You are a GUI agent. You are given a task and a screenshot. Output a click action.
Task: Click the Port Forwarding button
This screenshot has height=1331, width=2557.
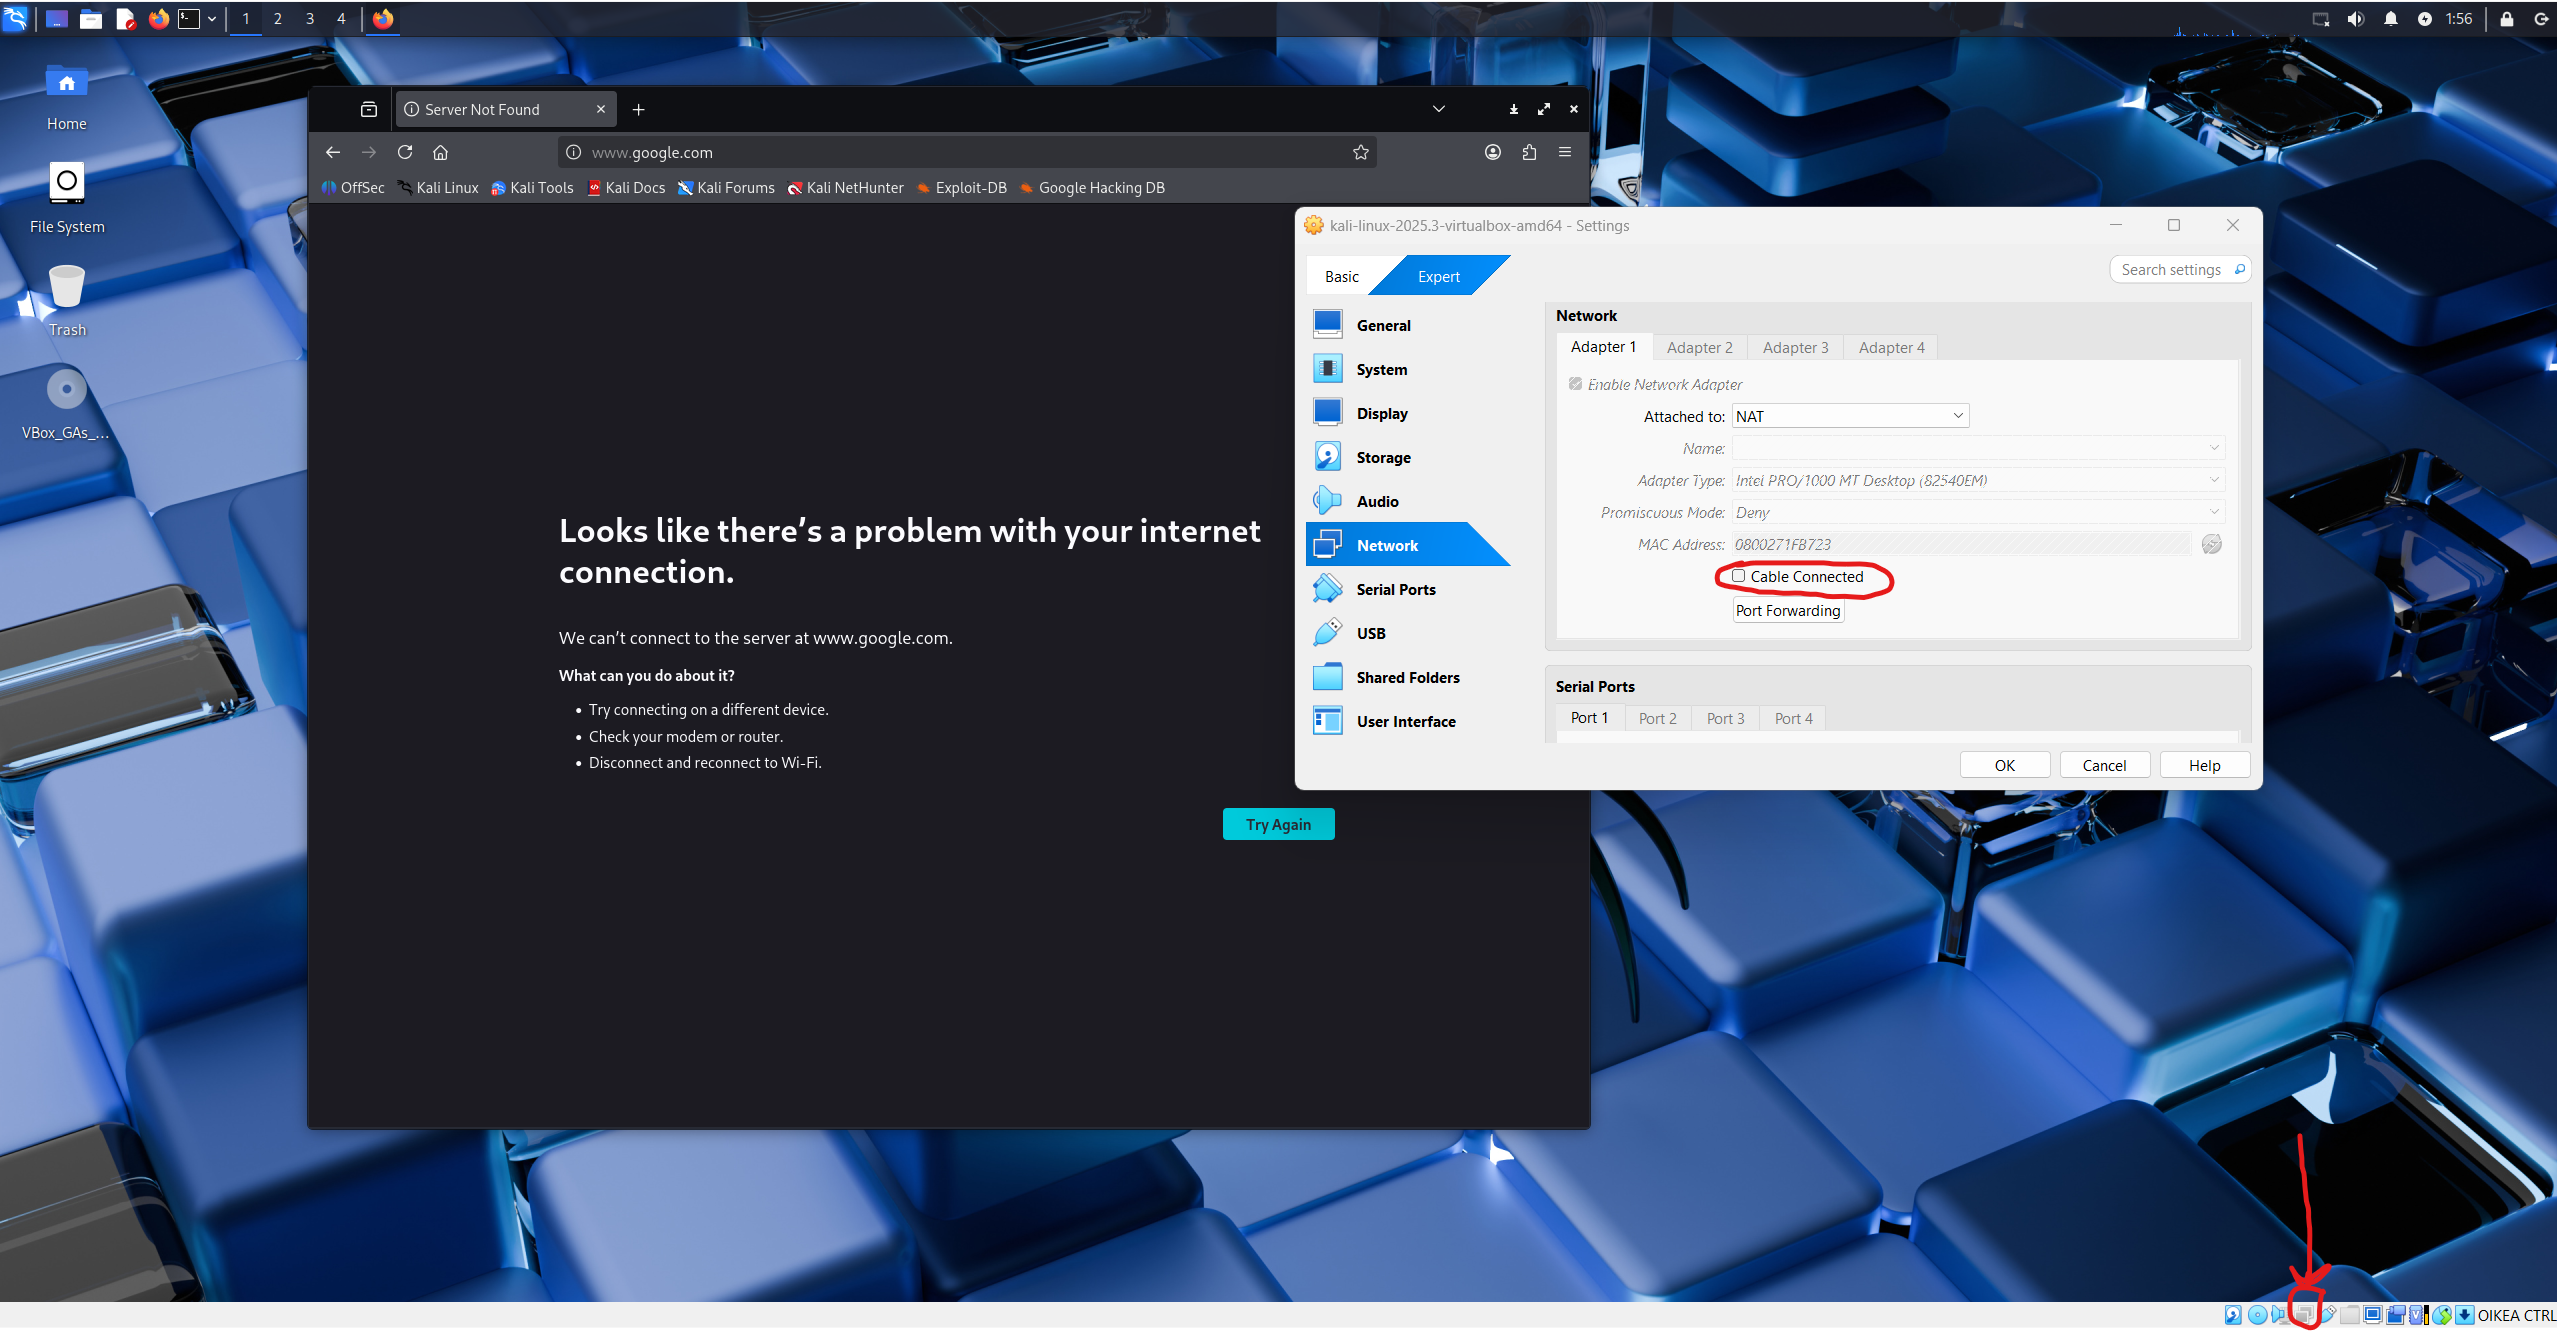click(1787, 611)
